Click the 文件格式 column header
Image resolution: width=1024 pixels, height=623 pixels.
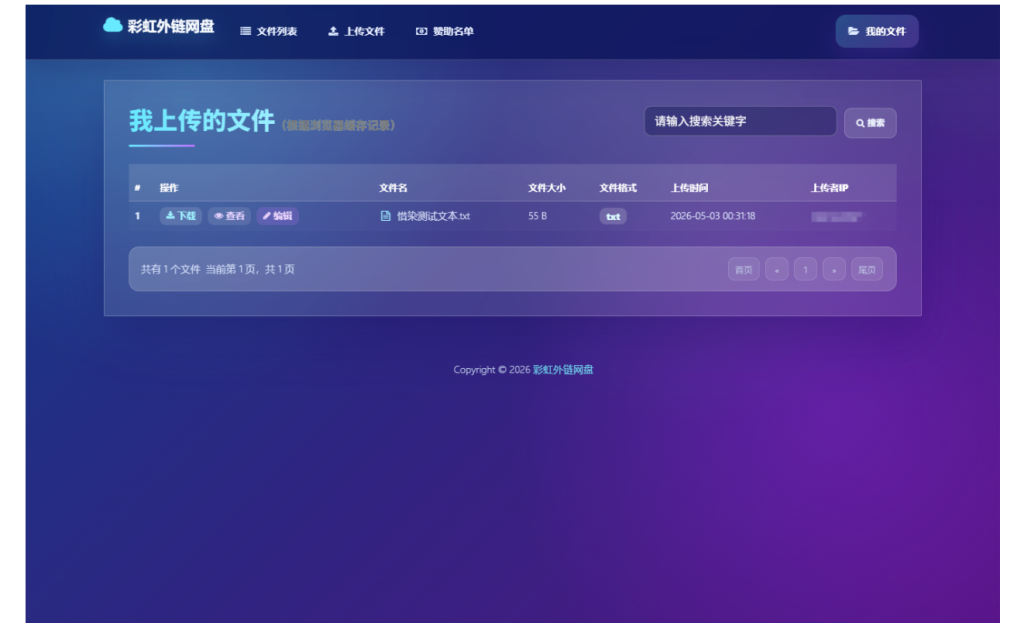click(x=618, y=188)
